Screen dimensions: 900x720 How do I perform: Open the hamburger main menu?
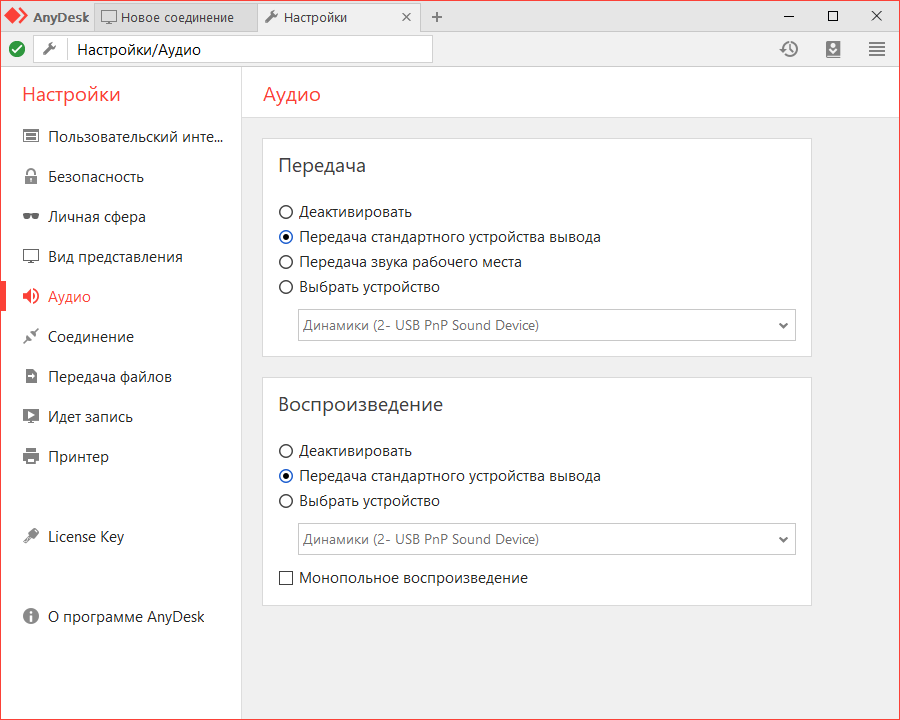click(x=877, y=49)
